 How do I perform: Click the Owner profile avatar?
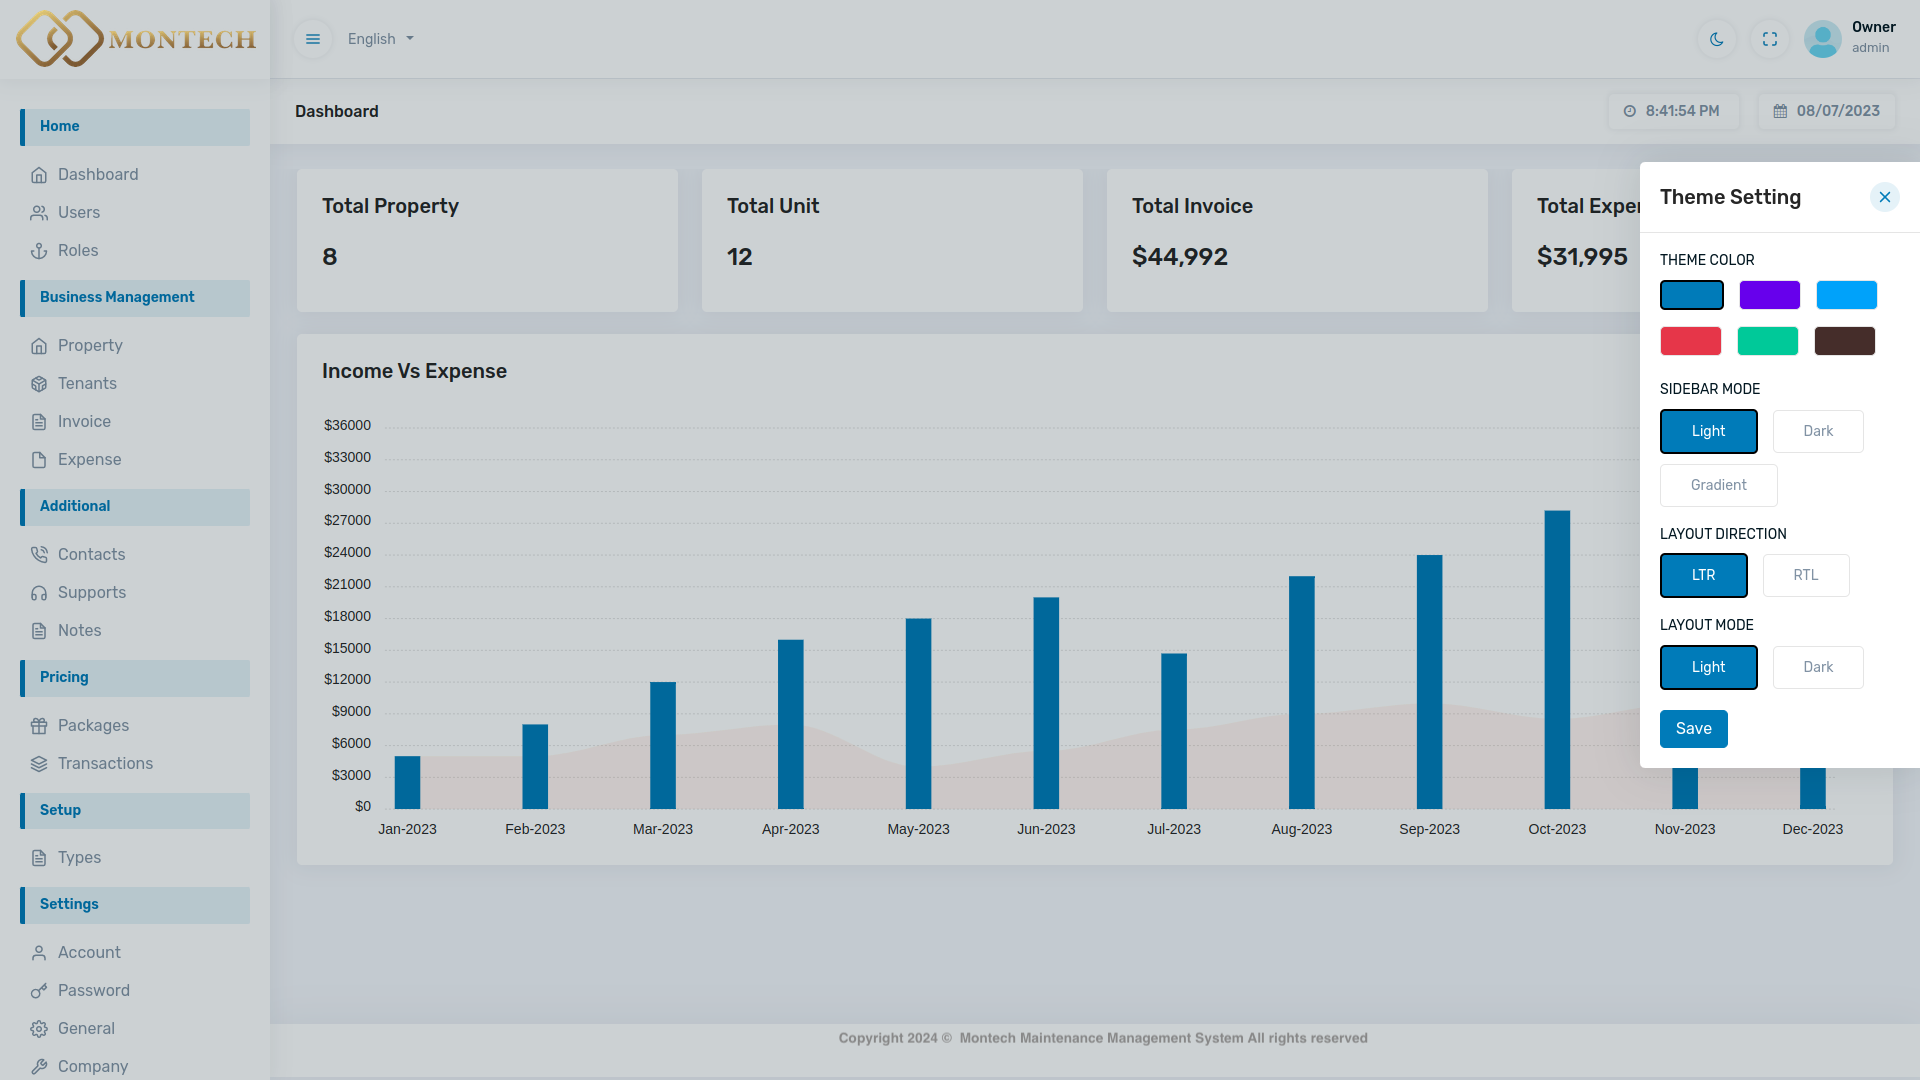coord(1822,39)
